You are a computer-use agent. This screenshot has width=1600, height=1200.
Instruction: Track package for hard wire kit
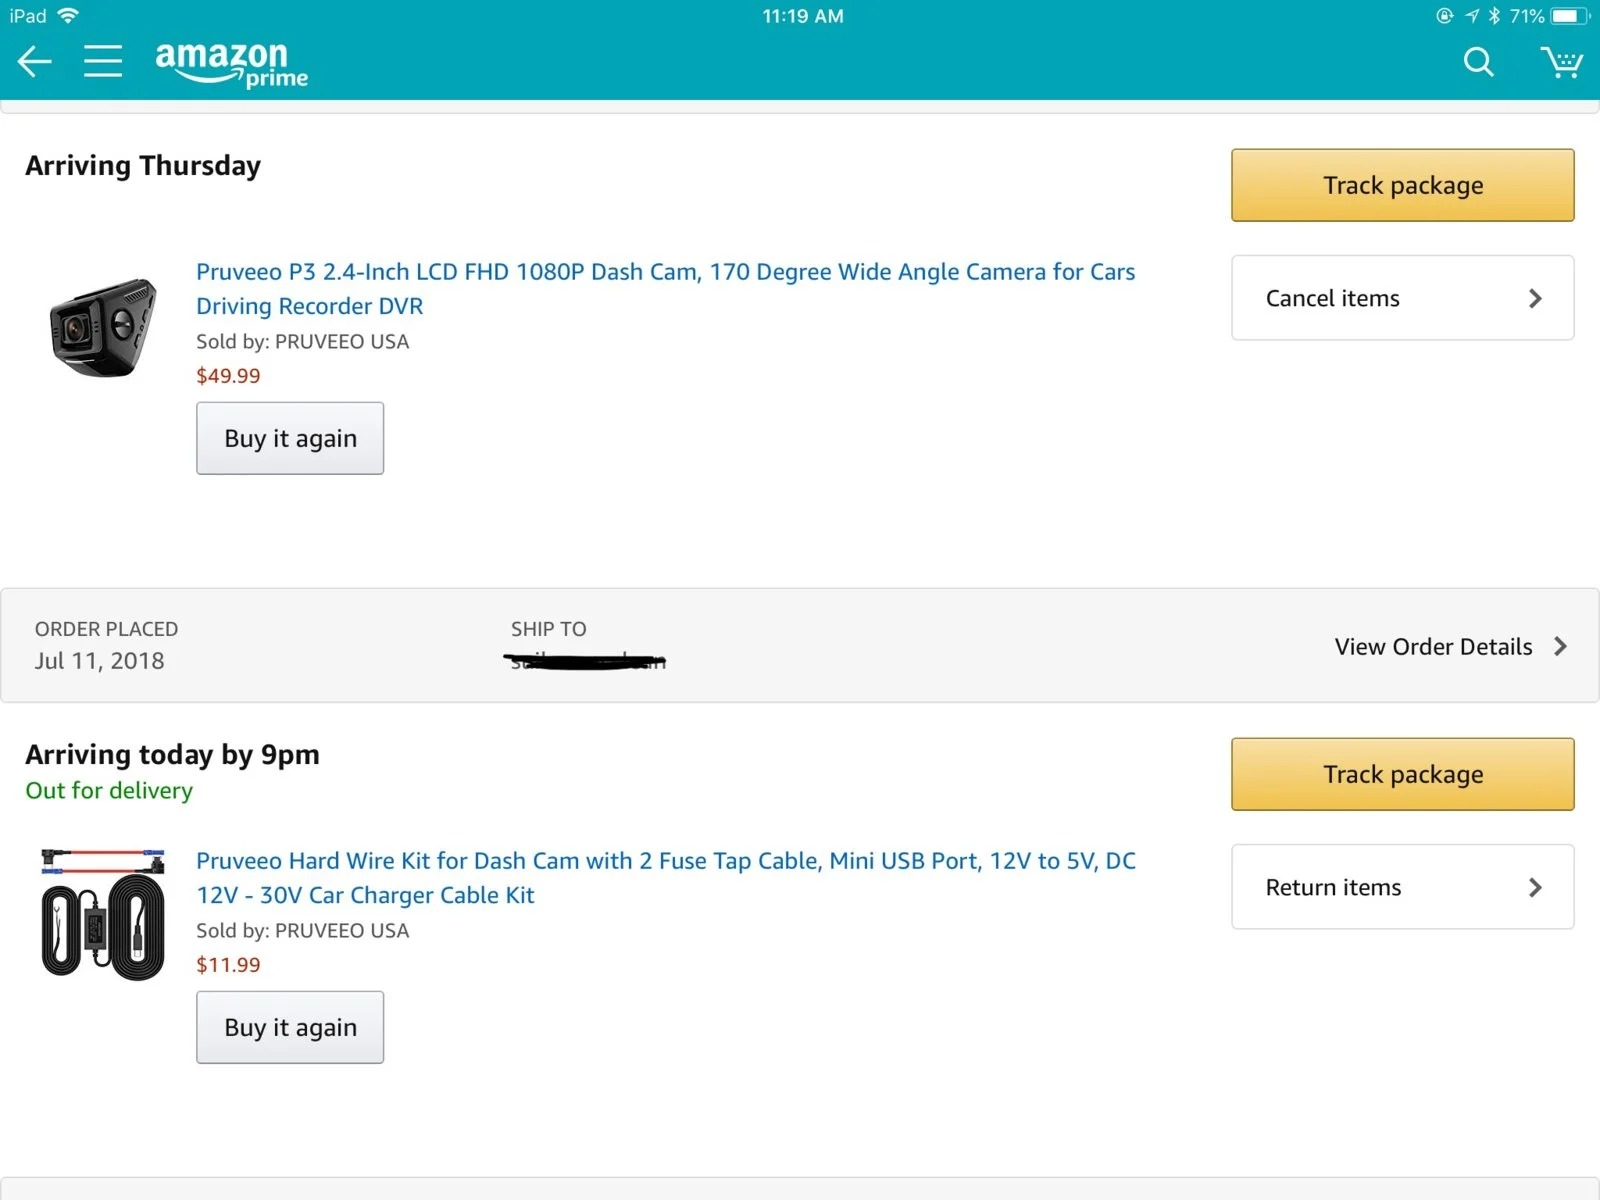click(x=1402, y=774)
